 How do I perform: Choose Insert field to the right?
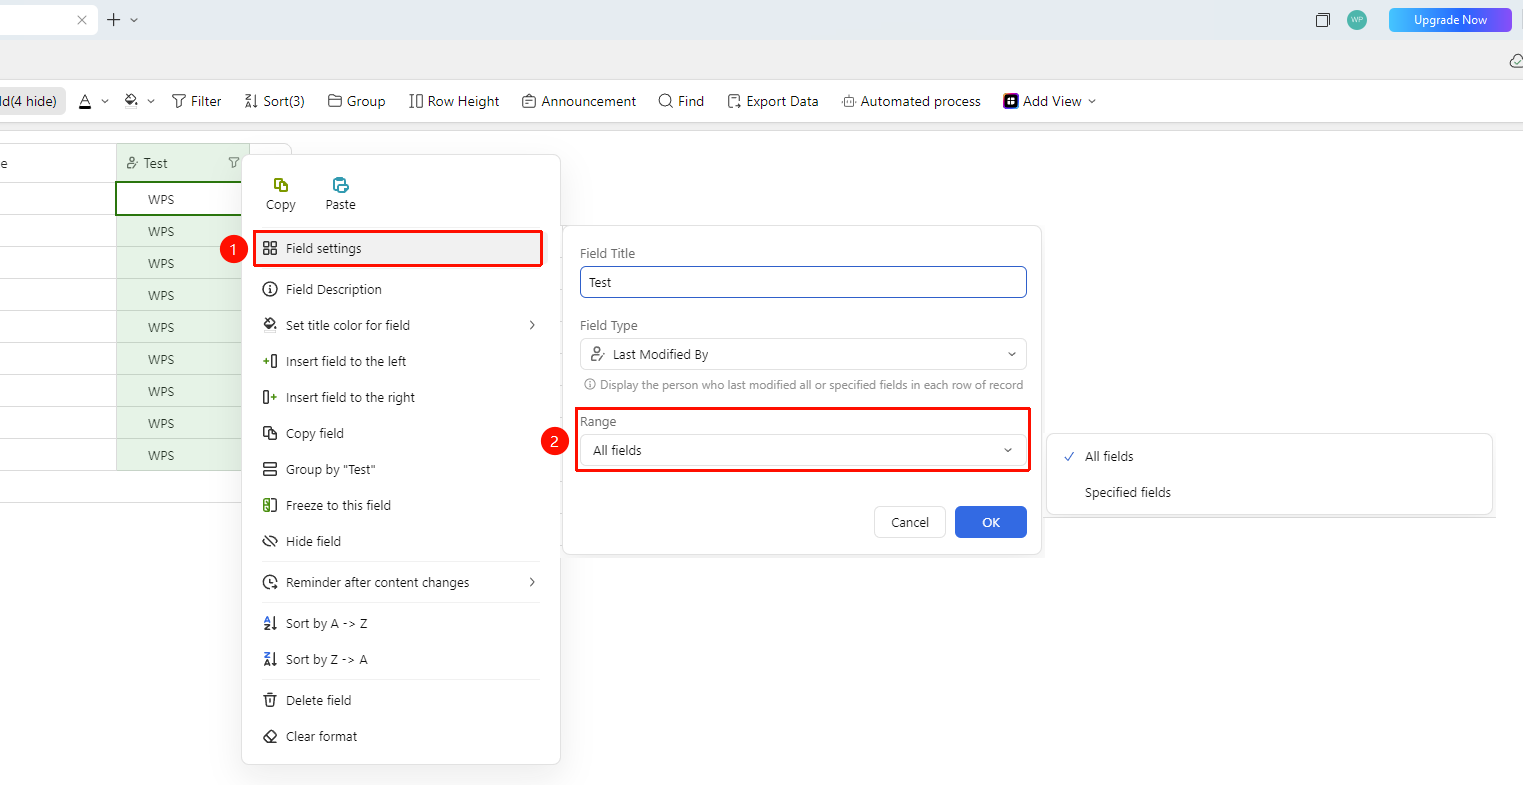[401, 397]
